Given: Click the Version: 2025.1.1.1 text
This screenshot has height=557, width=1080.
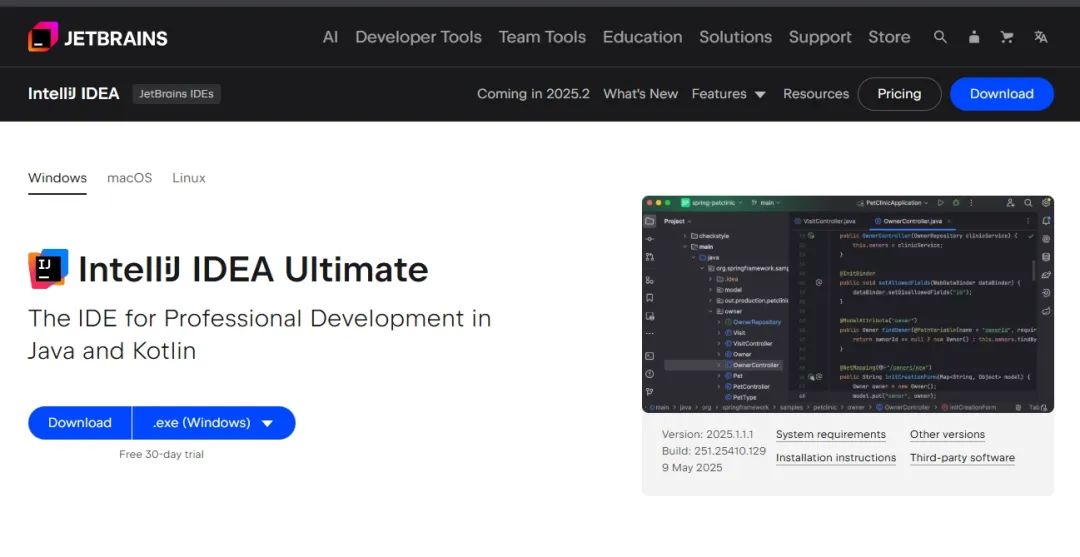Looking at the screenshot, I should 707,434.
